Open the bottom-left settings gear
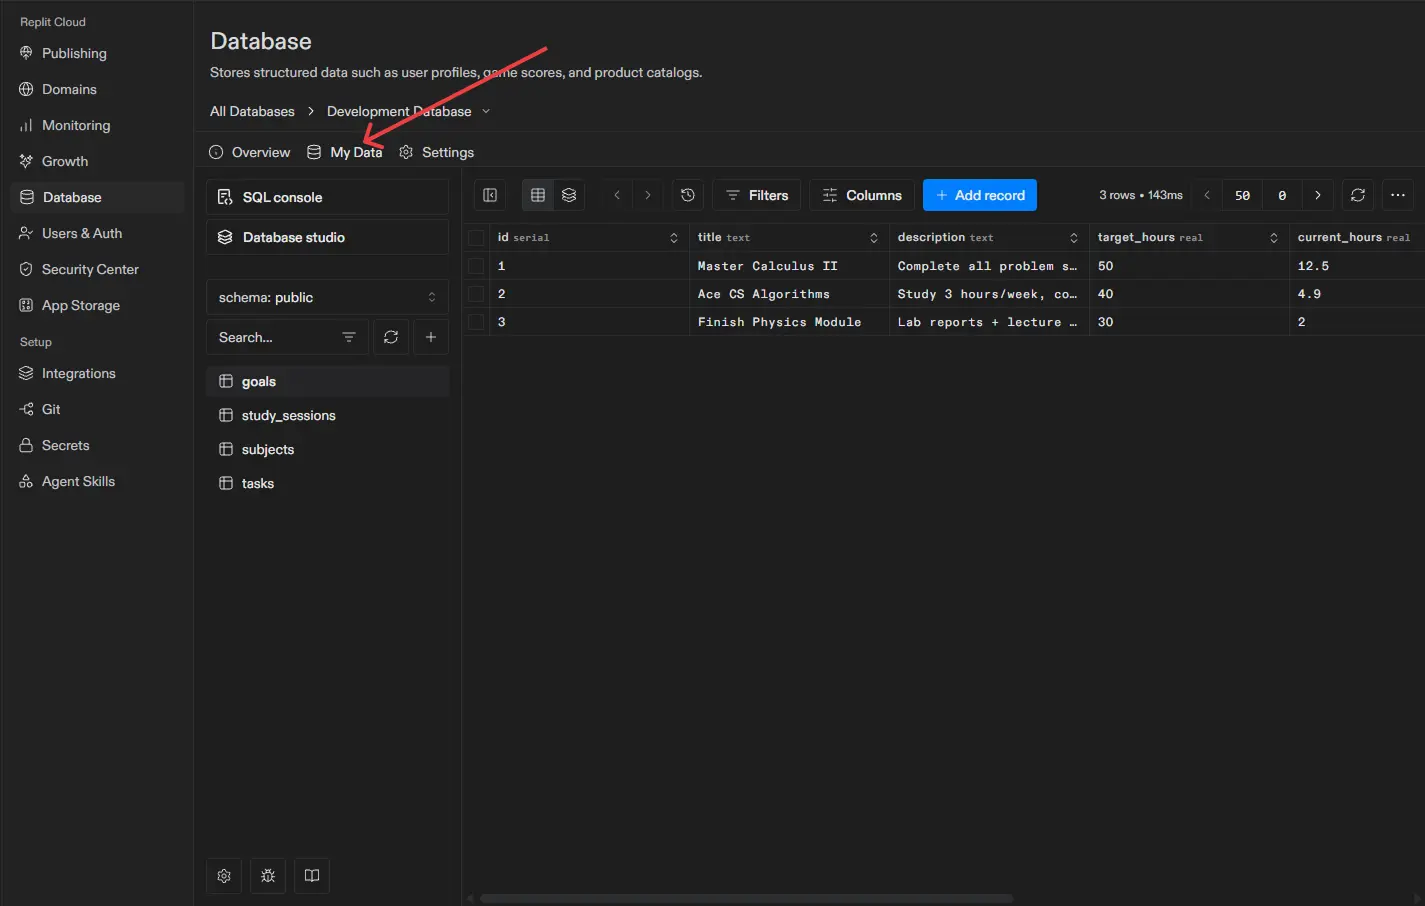 click(x=224, y=876)
